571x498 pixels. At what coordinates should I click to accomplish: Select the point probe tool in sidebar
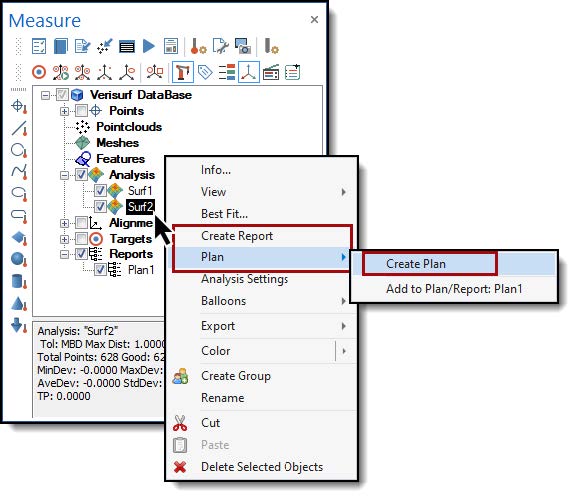coord(19,107)
